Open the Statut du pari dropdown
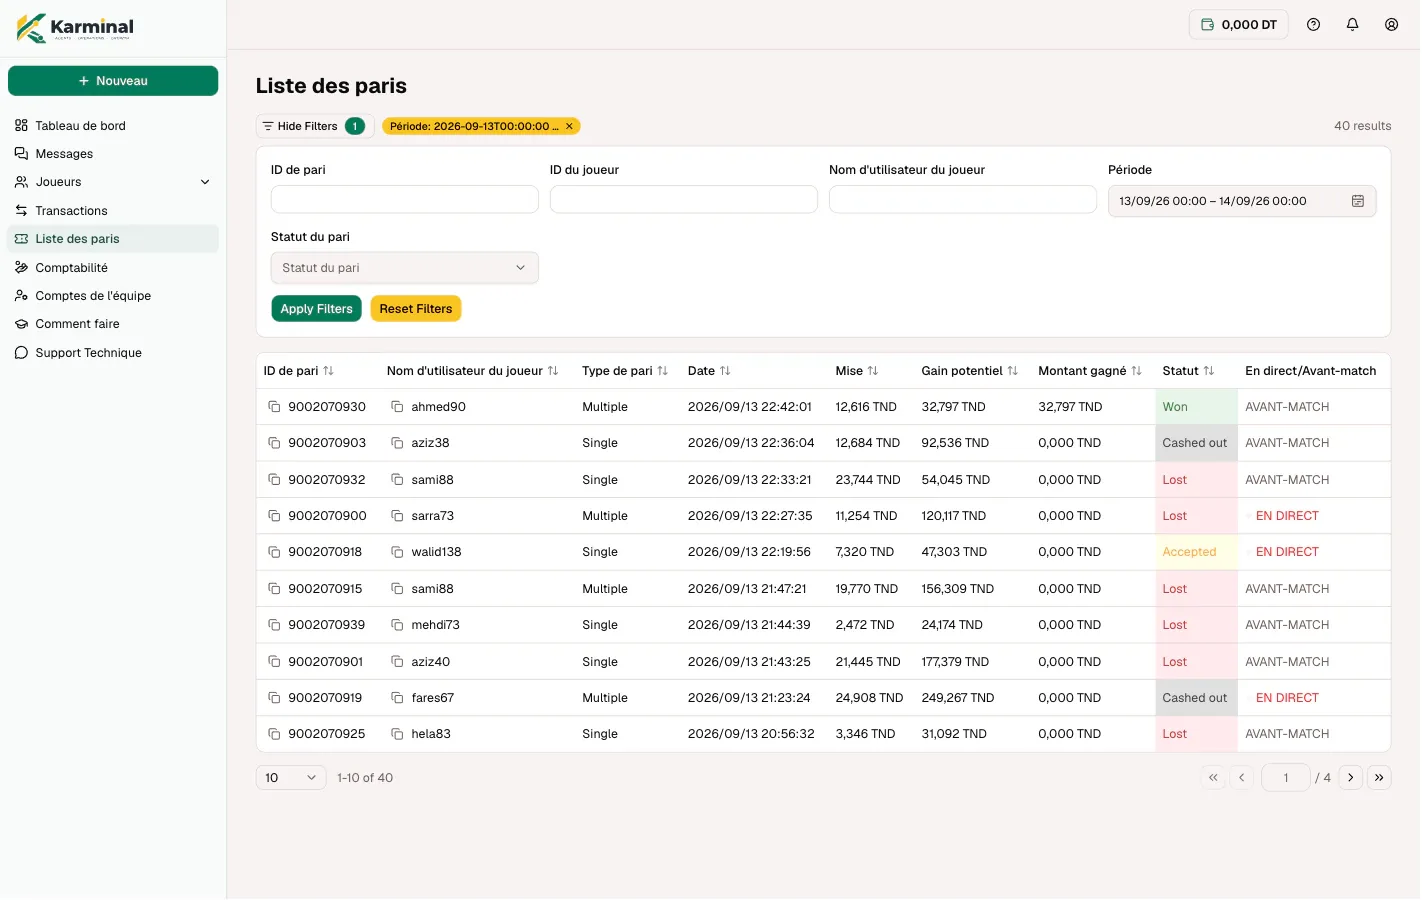The image size is (1422, 900). (405, 268)
